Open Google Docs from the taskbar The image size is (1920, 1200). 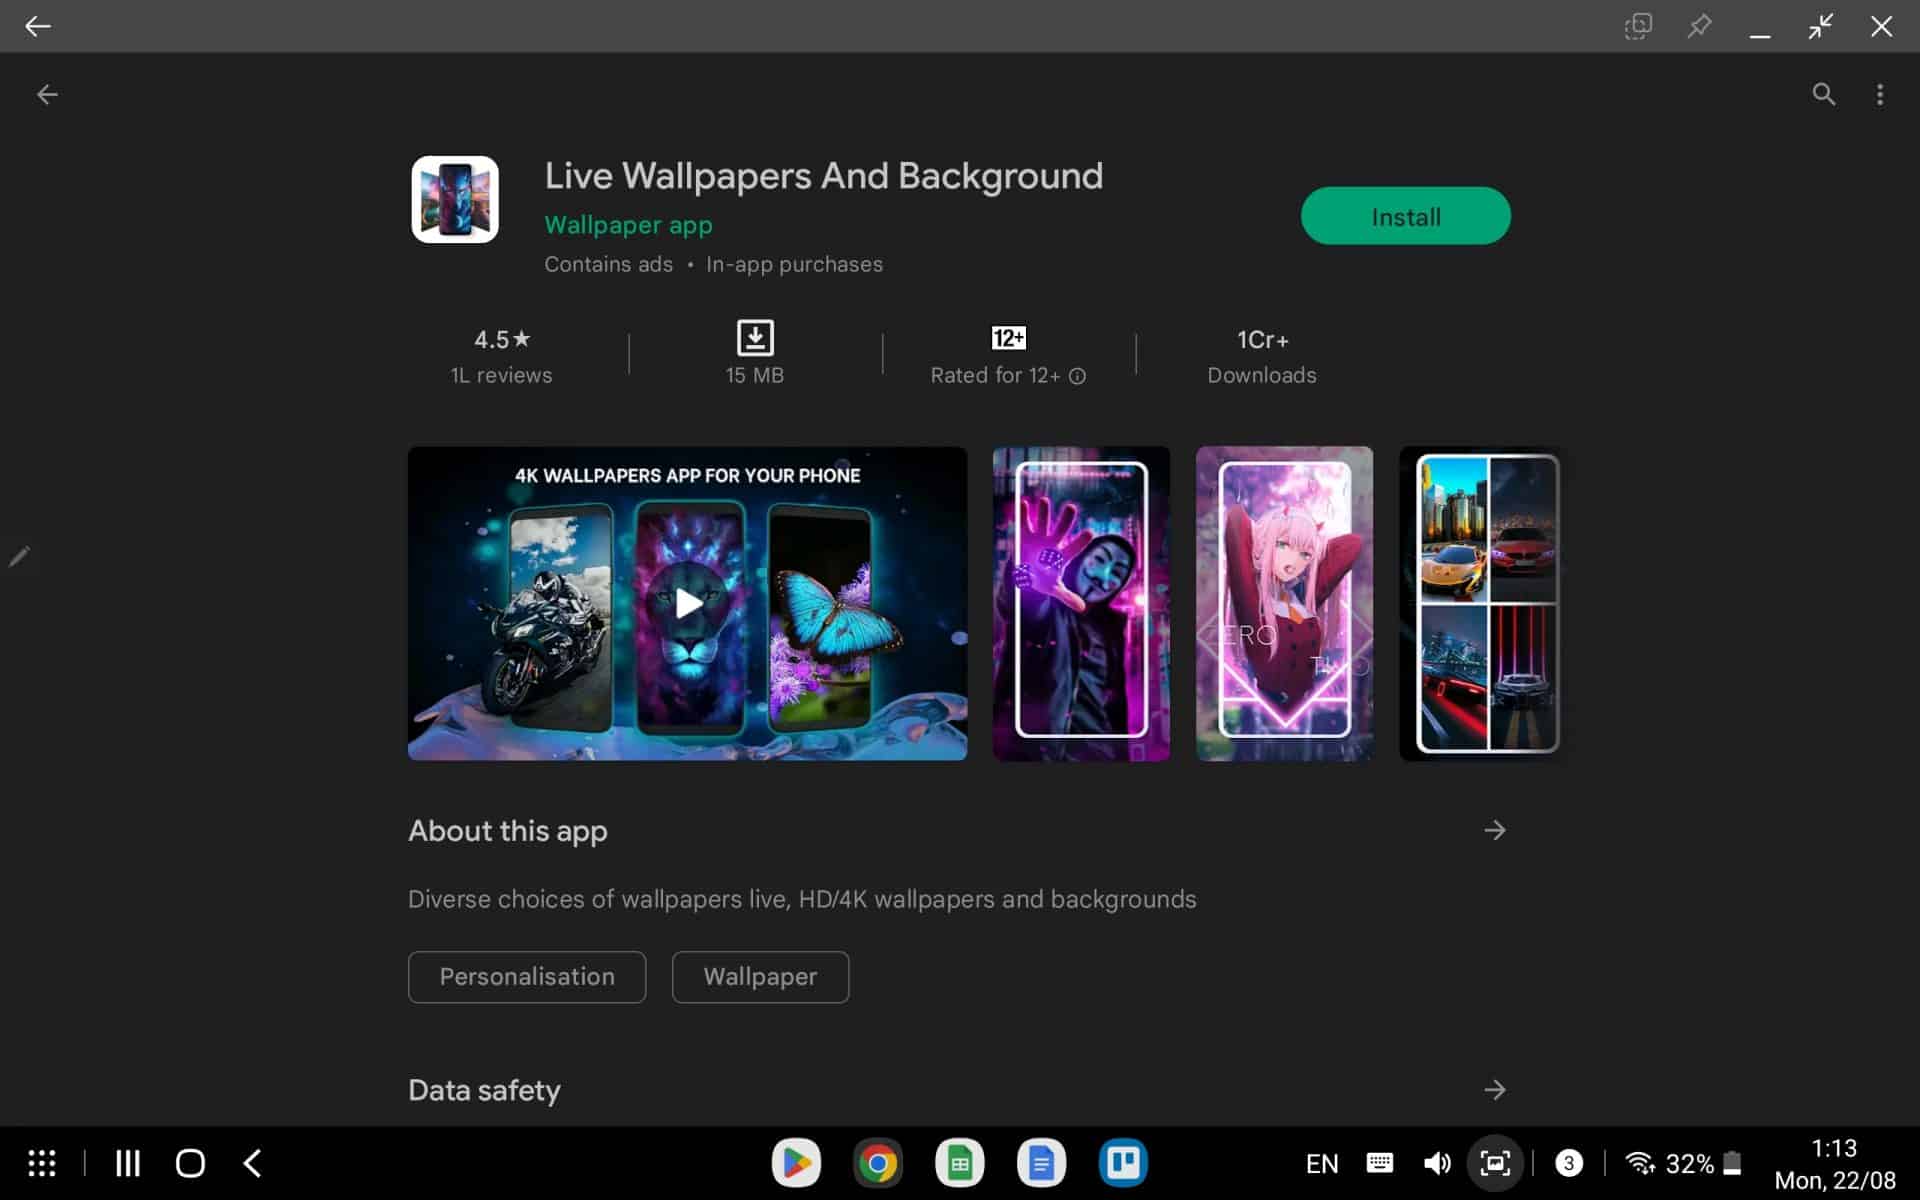point(1041,1162)
